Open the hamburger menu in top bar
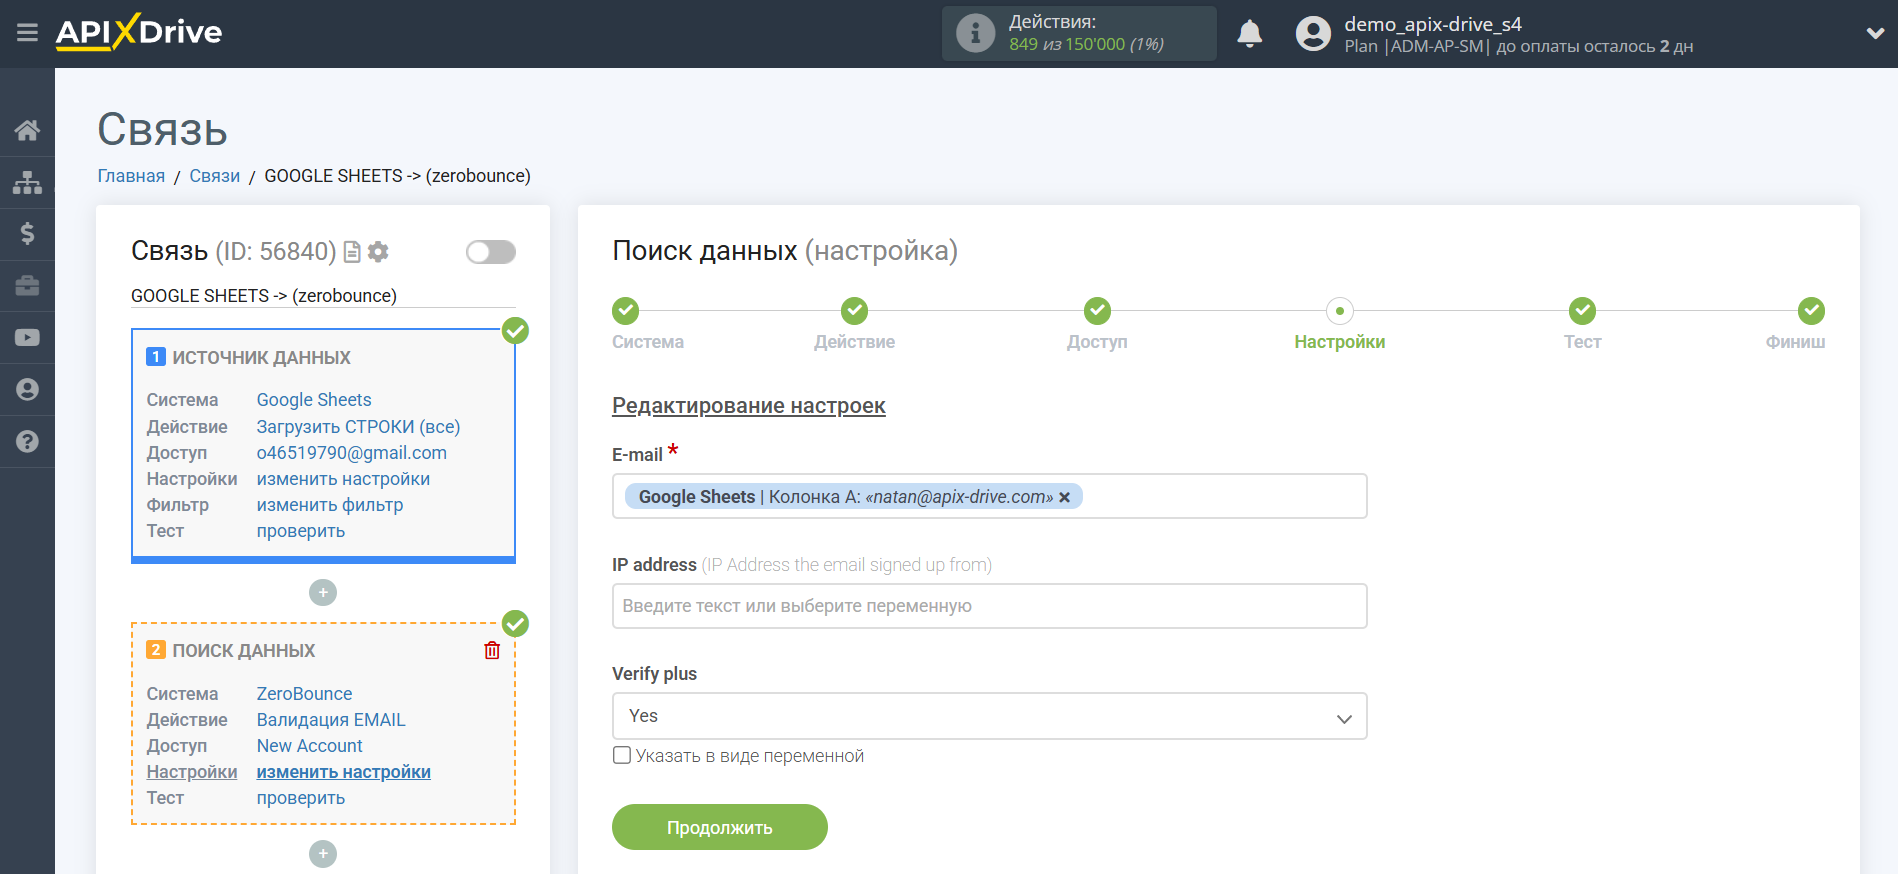 (27, 33)
